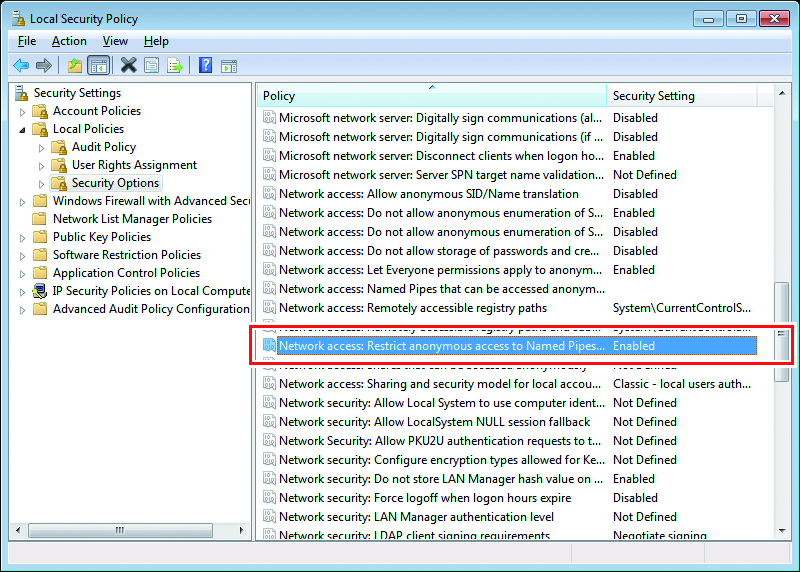Viewport: 800px width, 572px height.
Task: Toggle the Show/Hide Console Tree button
Action: (x=98, y=66)
